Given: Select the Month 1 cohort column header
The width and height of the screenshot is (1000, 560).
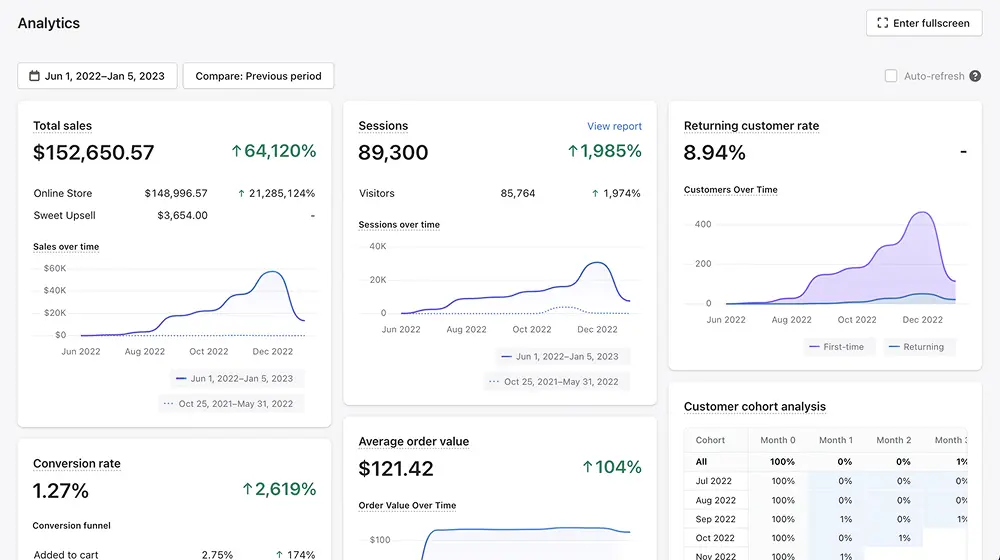Looking at the screenshot, I should point(835,440).
